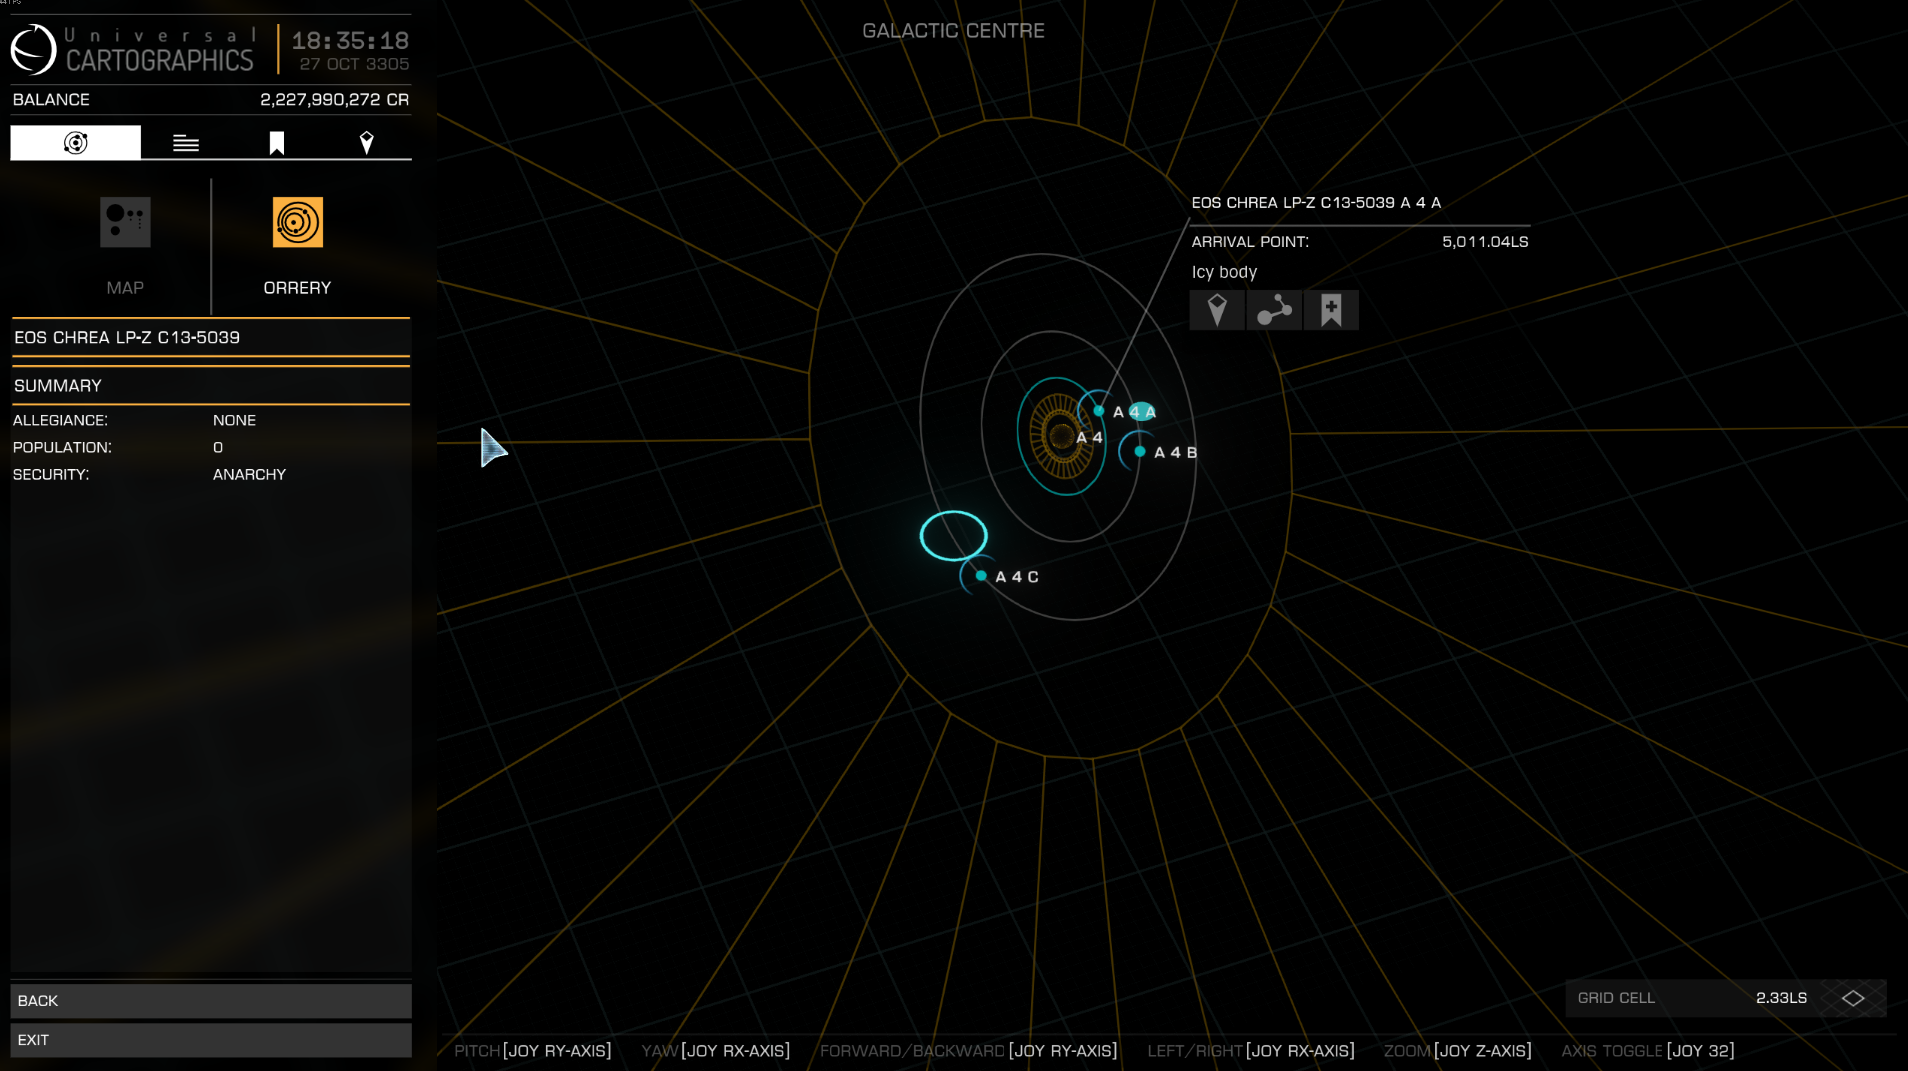Click POPULATION value 0
Viewport: 1908px width, 1071px height.
click(218, 448)
